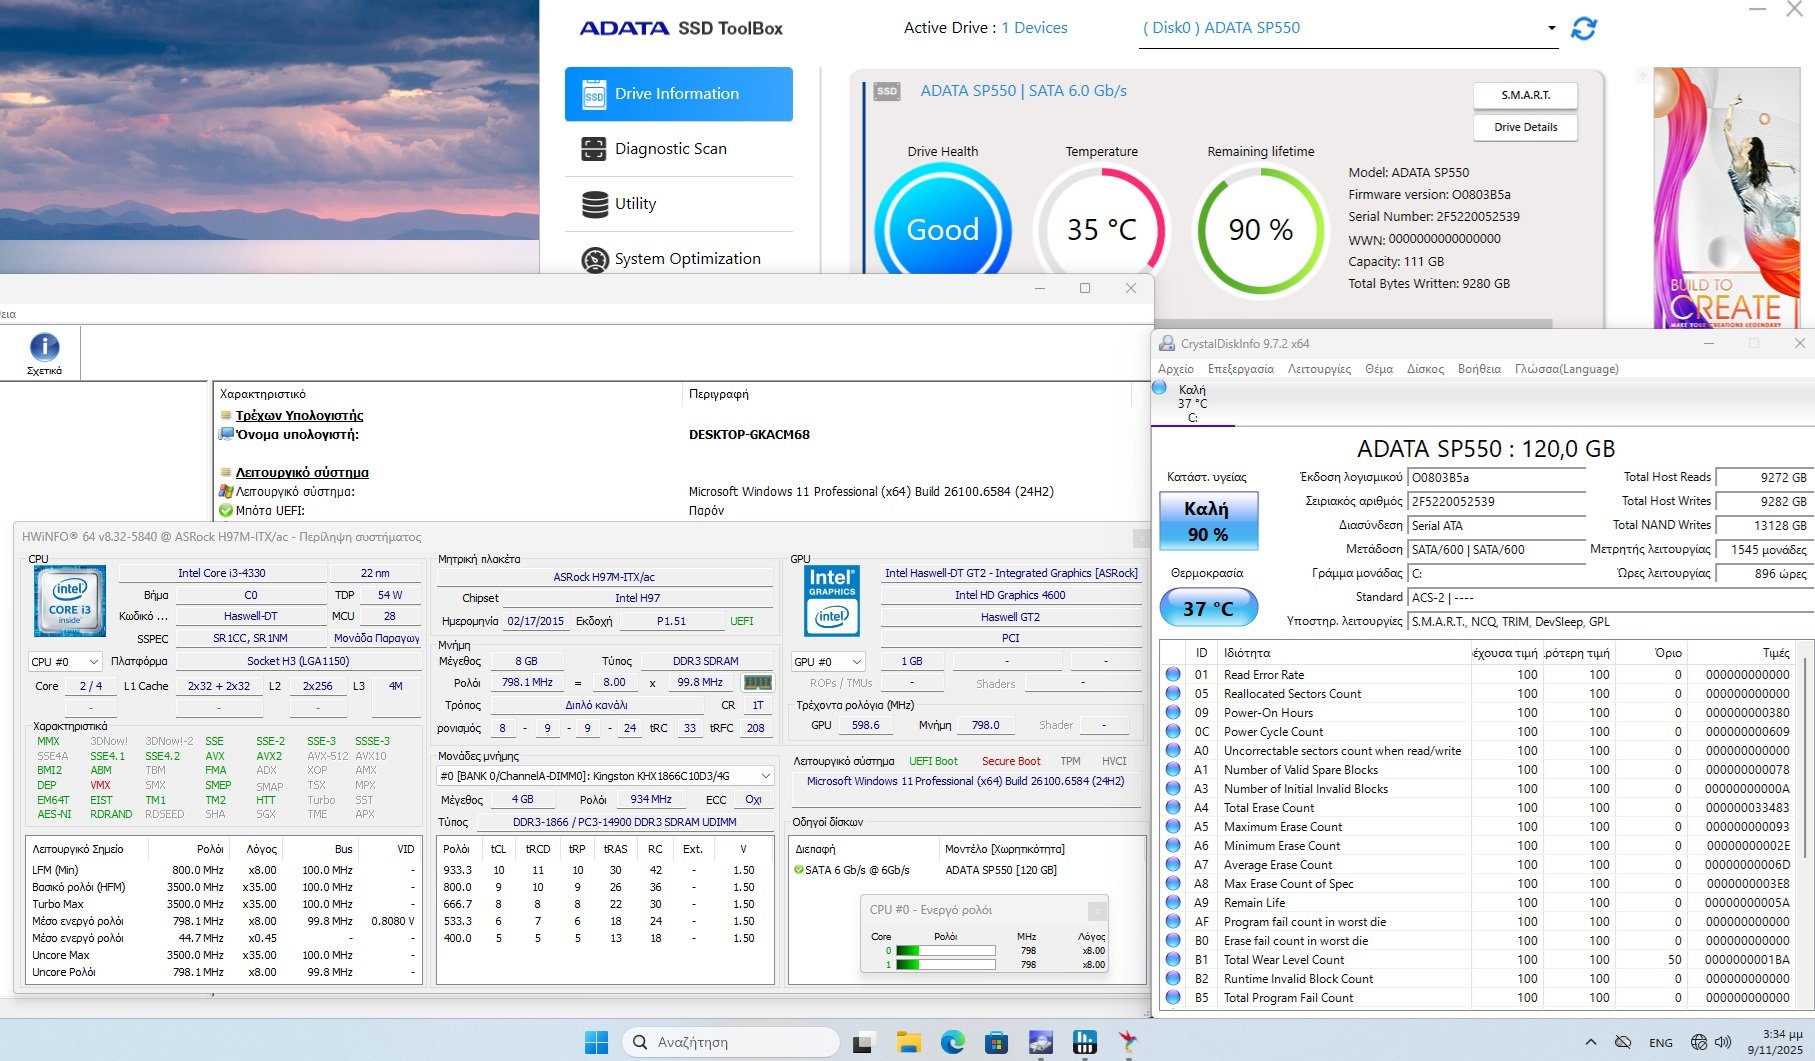Image resolution: width=1815 pixels, height=1061 pixels.
Task: Open Diagnostic Scan in ADATA sidebar
Action: coord(670,149)
